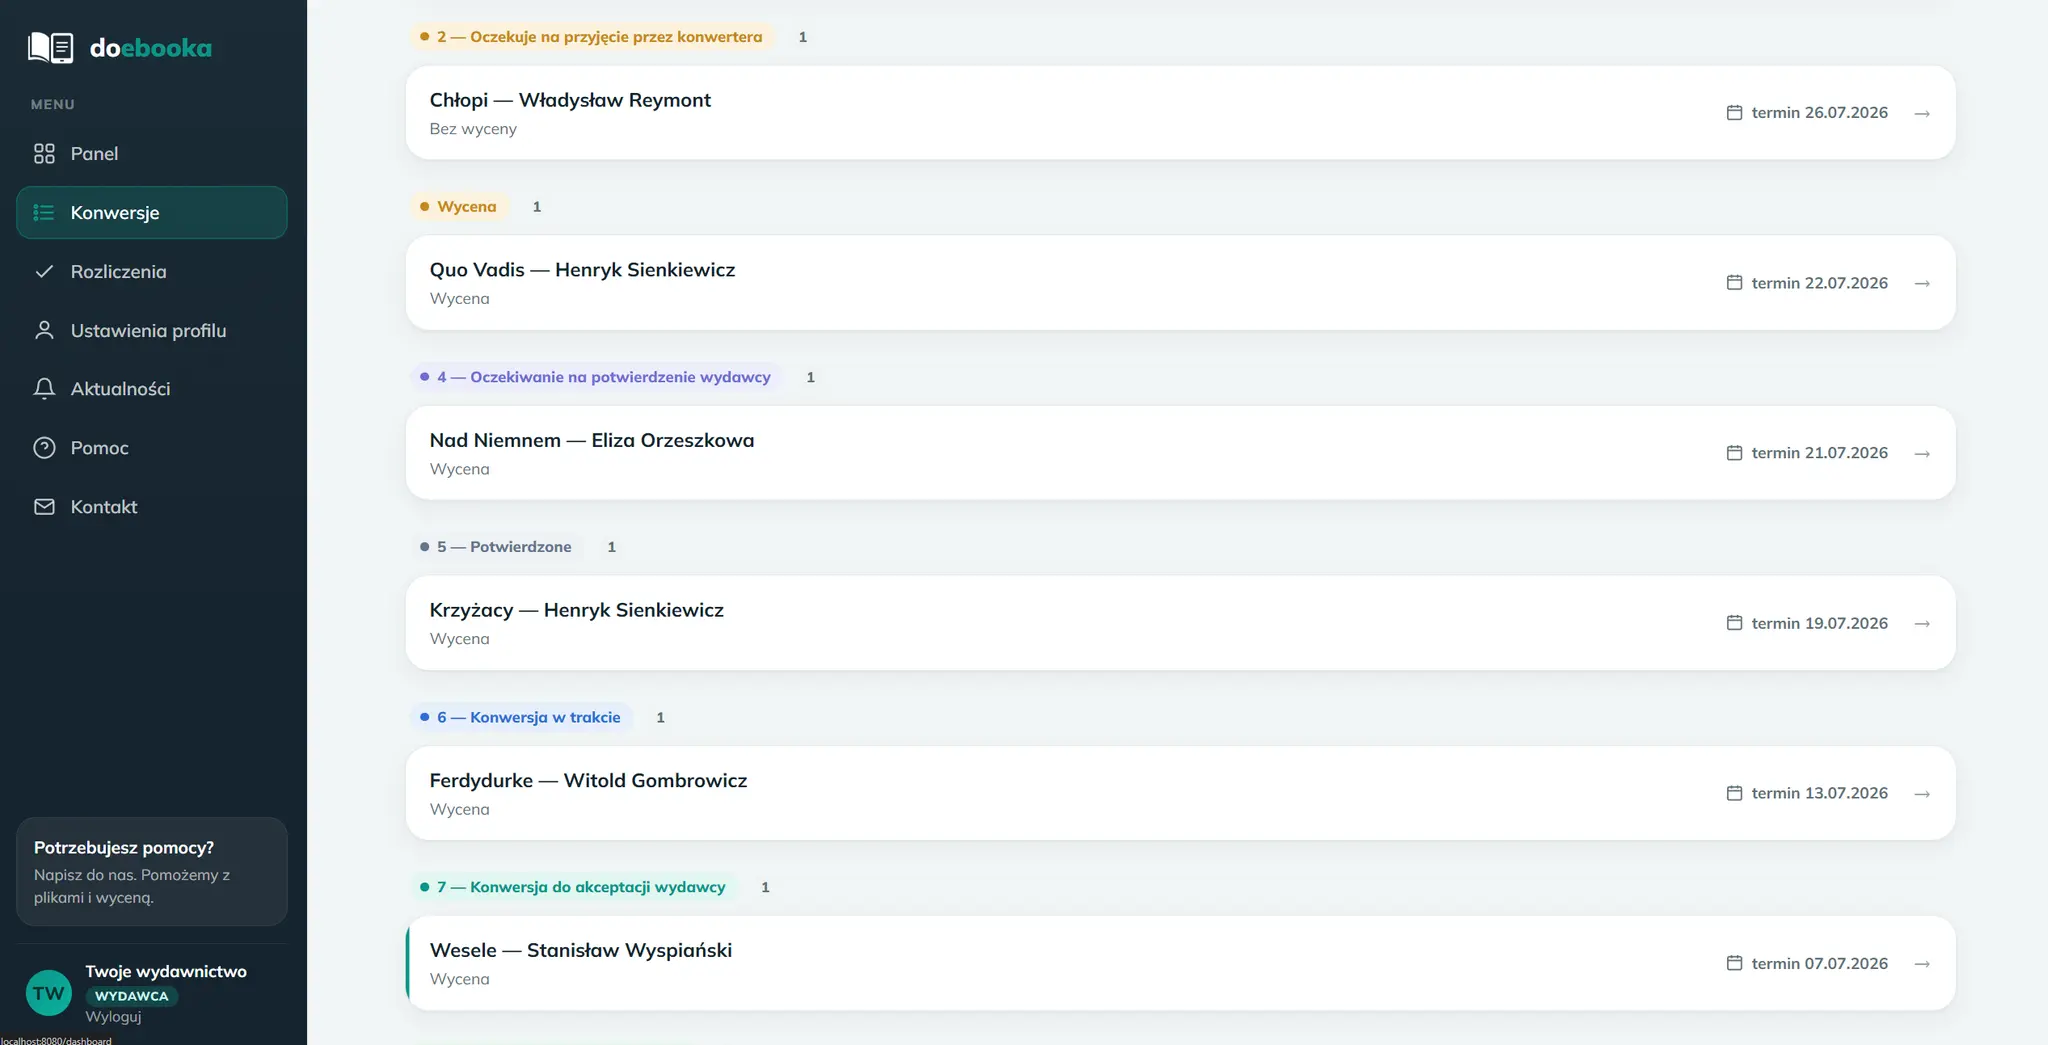Click the 6 — Konwersja w trakcie badge
This screenshot has height=1045, width=2048.
(x=521, y=717)
